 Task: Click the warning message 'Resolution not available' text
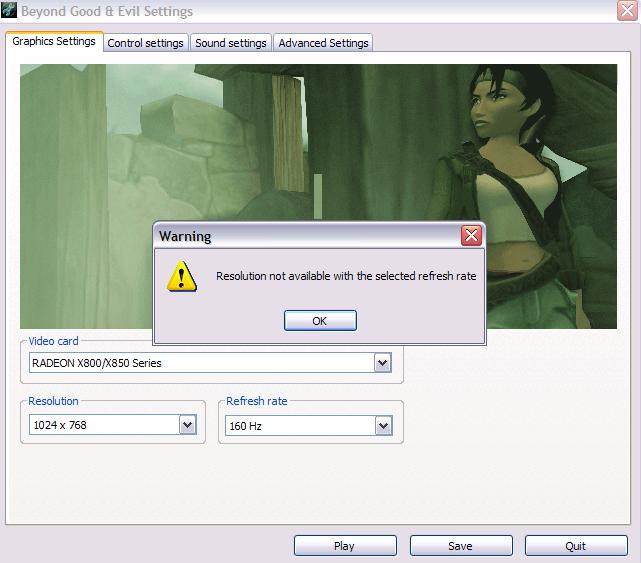(346, 276)
